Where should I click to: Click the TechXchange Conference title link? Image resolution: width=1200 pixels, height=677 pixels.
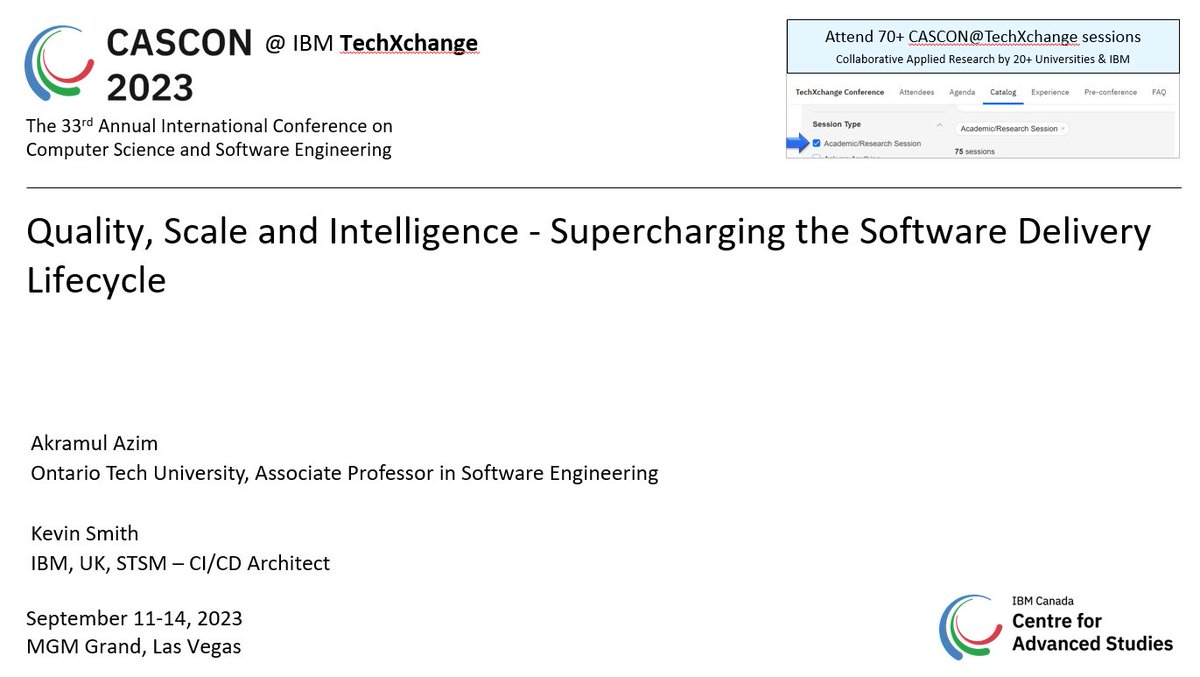[840, 92]
